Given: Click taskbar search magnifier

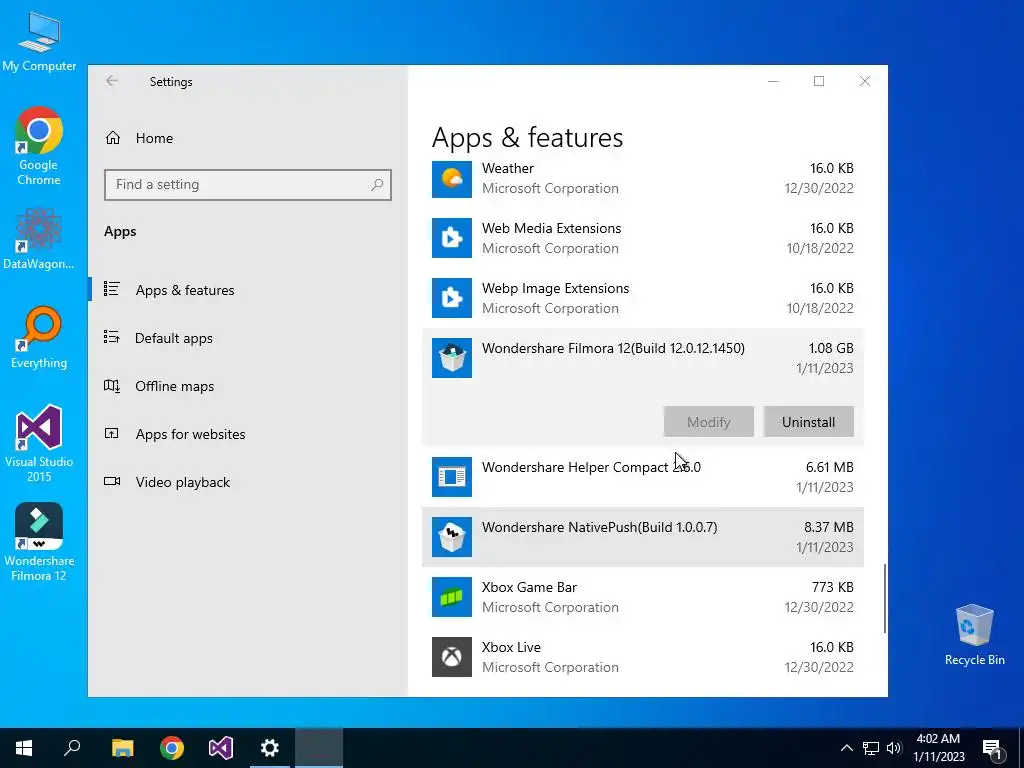Looking at the screenshot, I should tap(72, 748).
